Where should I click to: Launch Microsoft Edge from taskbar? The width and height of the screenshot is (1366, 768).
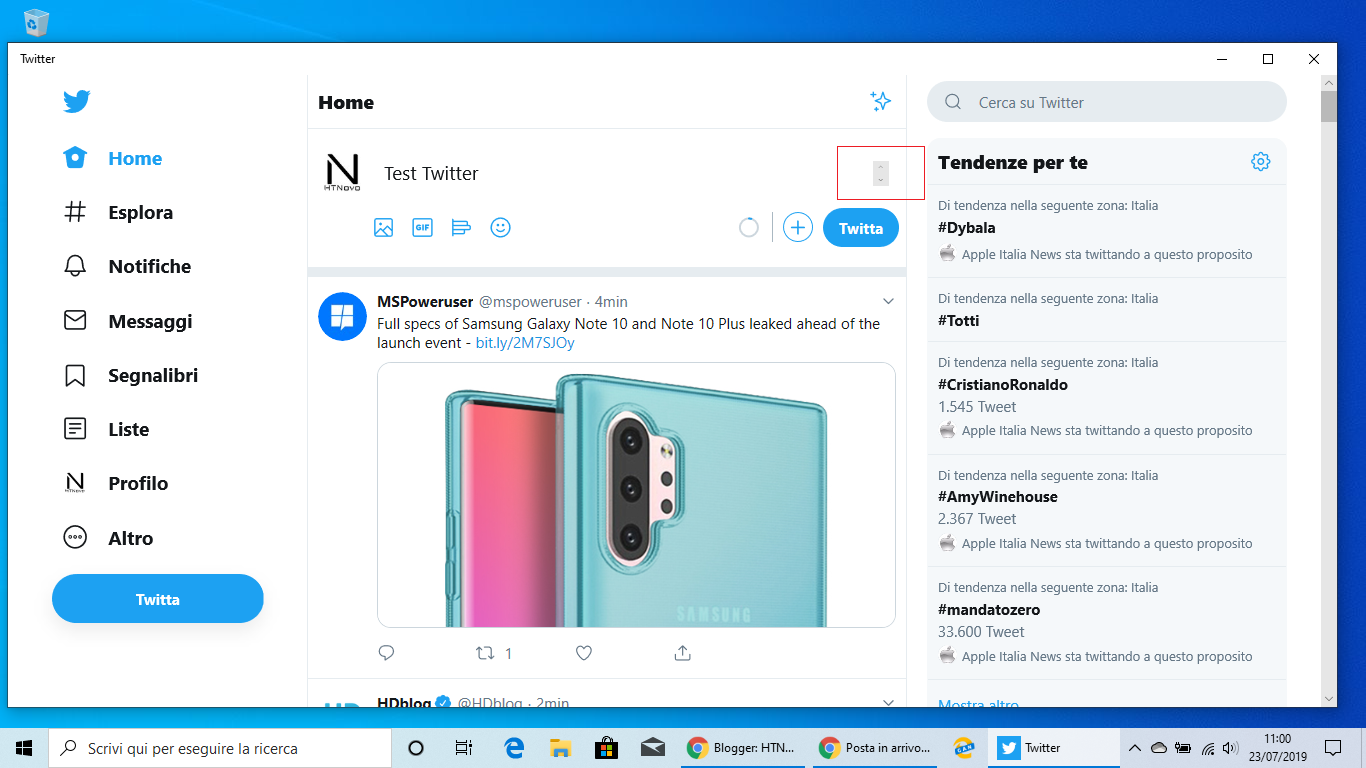pyautogui.click(x=513, y=748)
